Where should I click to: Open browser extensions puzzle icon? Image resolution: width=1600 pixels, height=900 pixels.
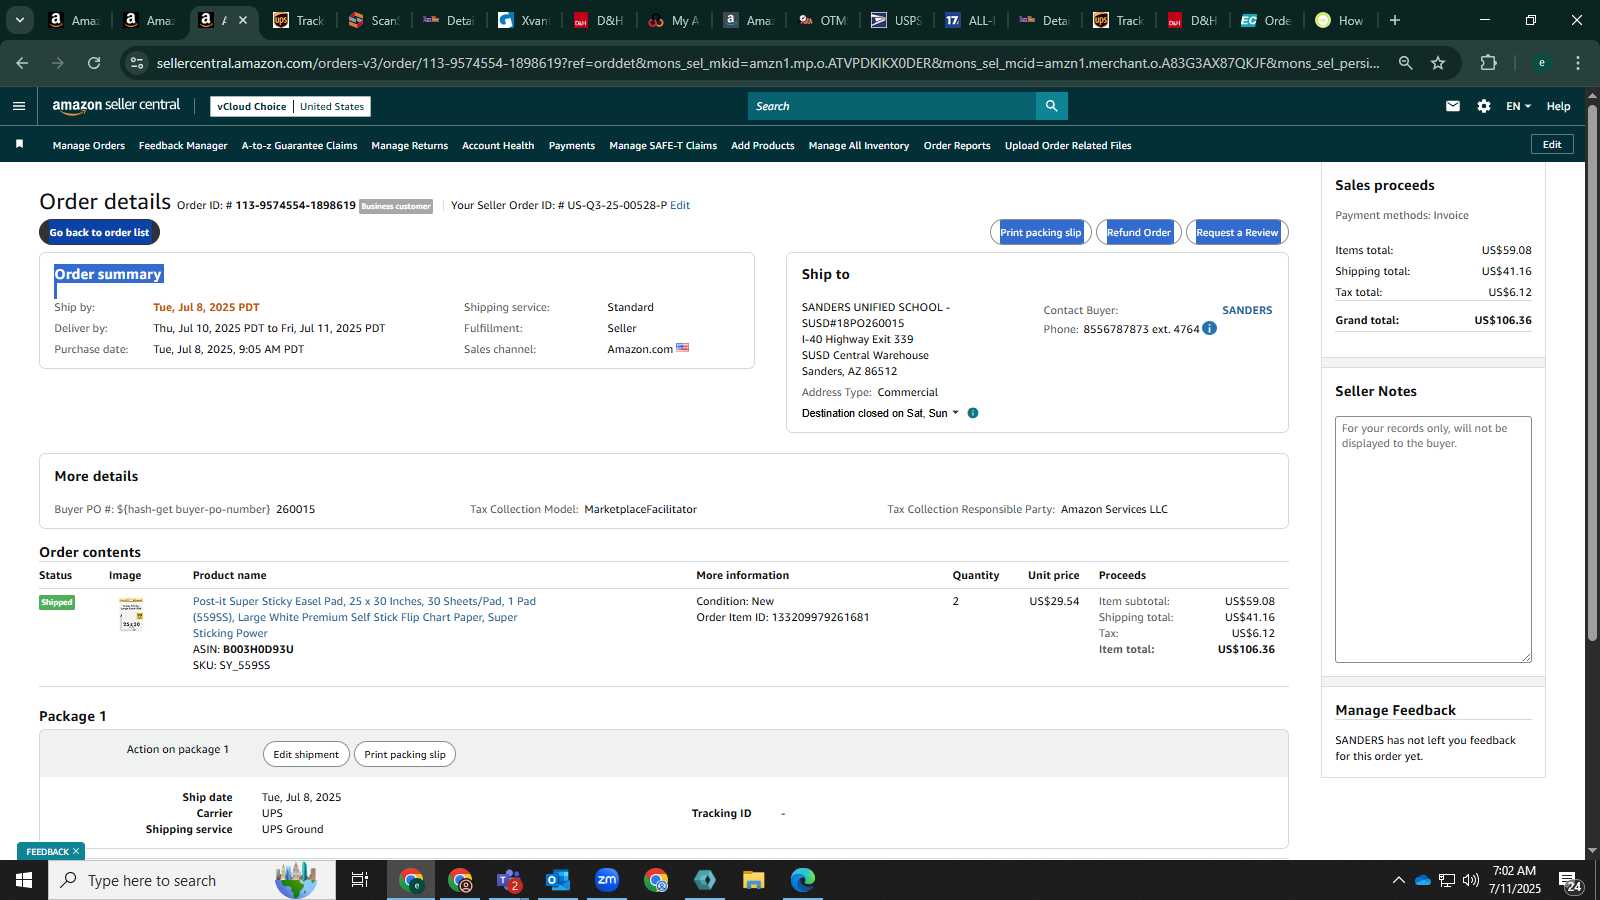[1488, 63]
